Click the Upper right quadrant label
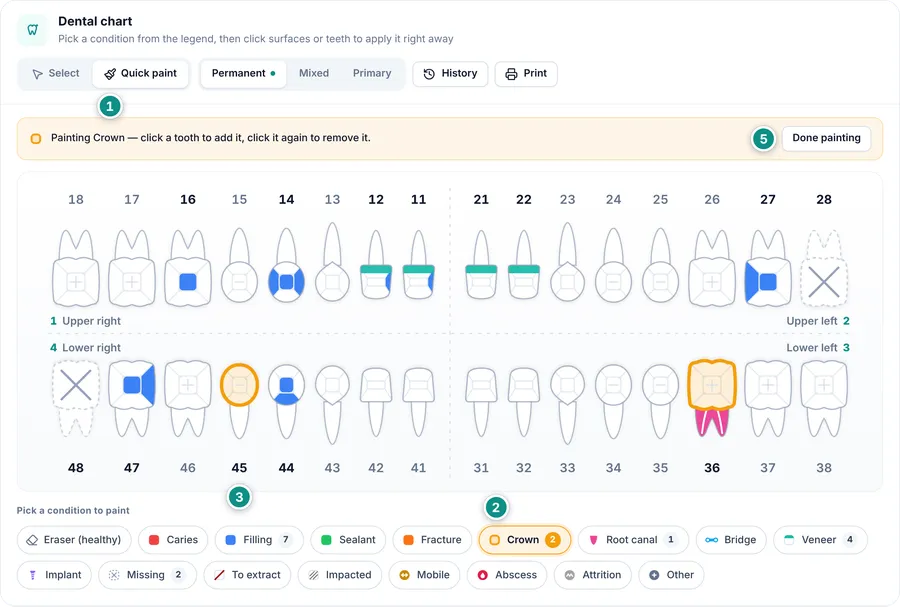 [86, 321]
